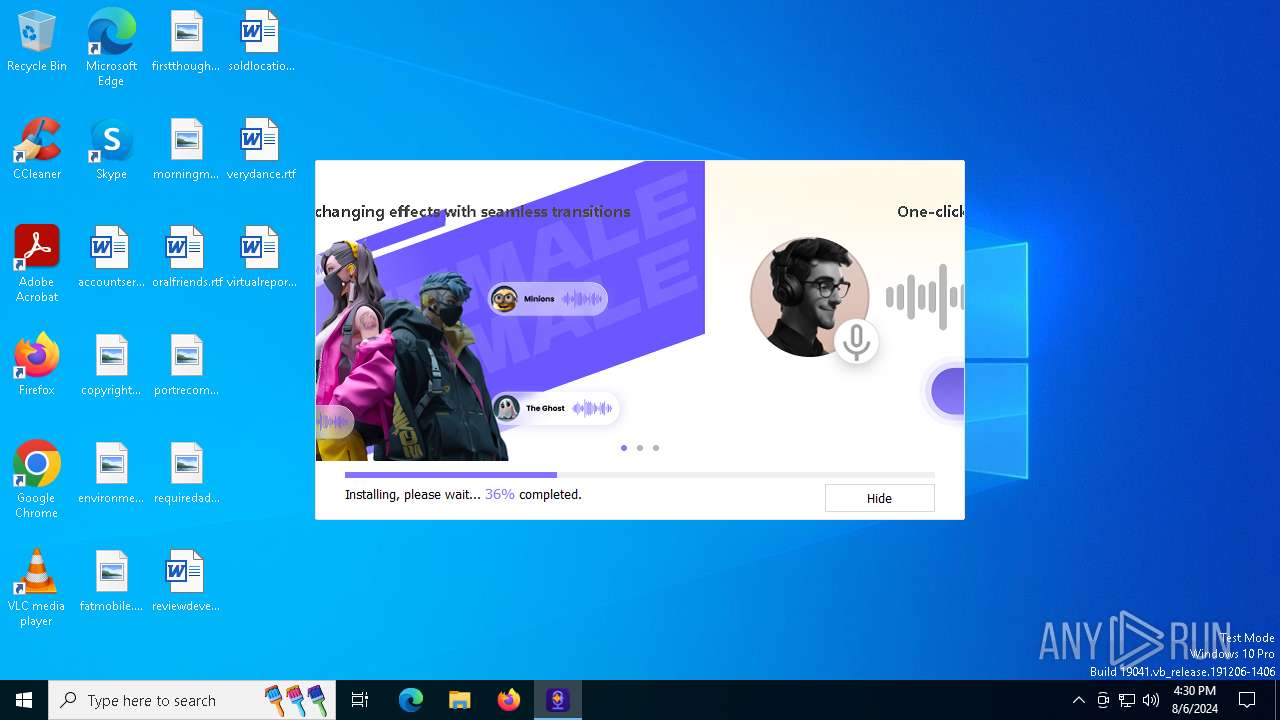The image size is (1280, 720).
Task: Select the soldlocatio... Word document
Action: coord(260,42)
